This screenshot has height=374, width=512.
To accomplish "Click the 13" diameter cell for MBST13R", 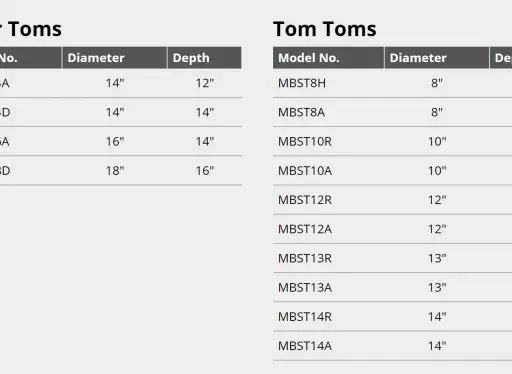I will tap(437, 258).
